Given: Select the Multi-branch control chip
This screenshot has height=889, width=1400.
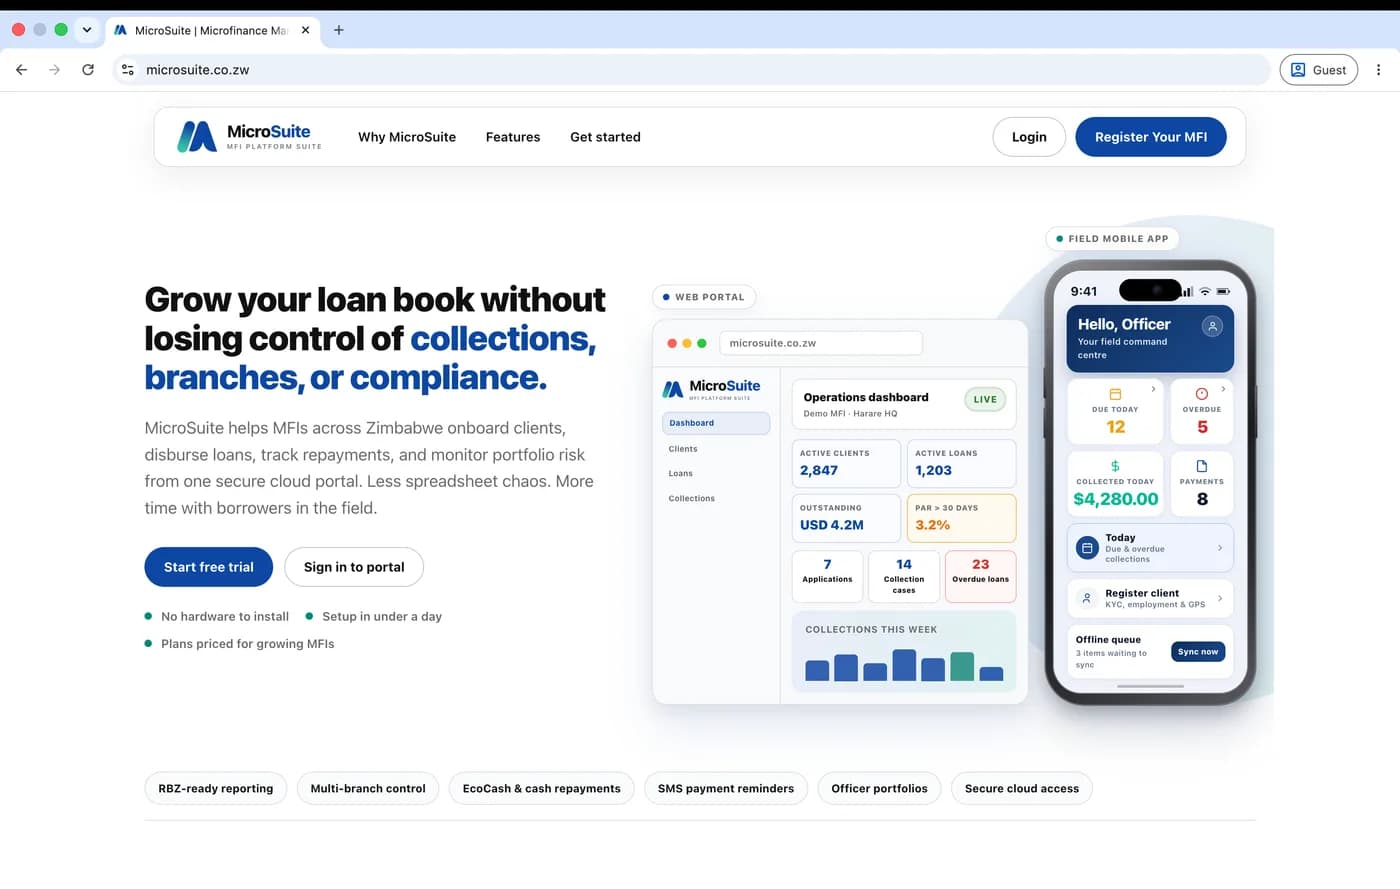Looking at the screenshot, I should 368,788.
